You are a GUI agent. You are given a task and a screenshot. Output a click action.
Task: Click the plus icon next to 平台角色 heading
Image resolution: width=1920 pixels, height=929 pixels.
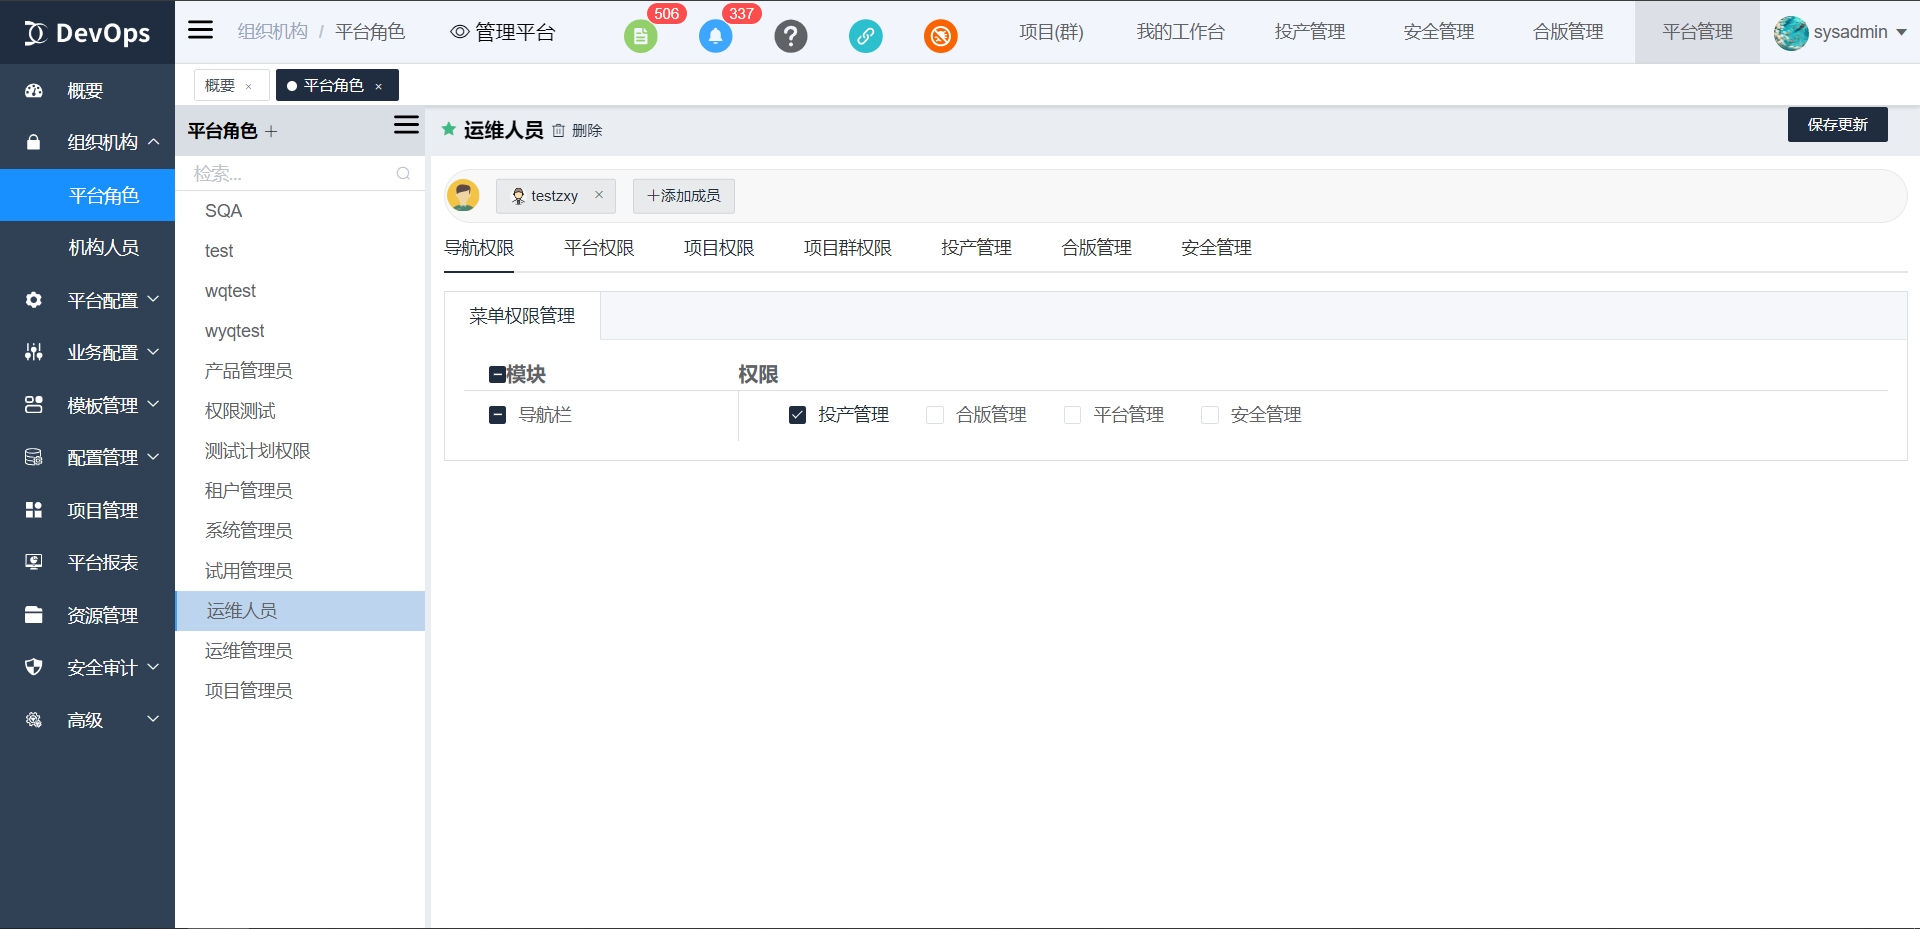[x=271, y=131]
